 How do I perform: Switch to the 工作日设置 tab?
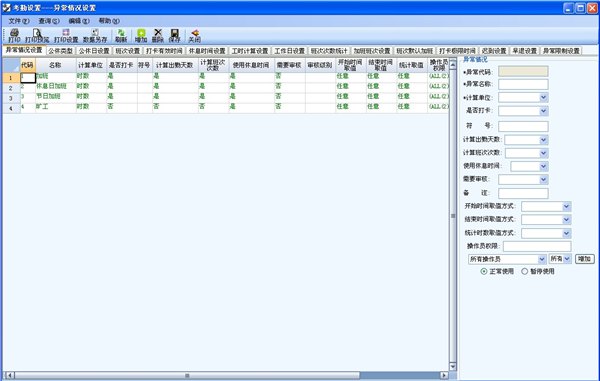click(290, 50)
